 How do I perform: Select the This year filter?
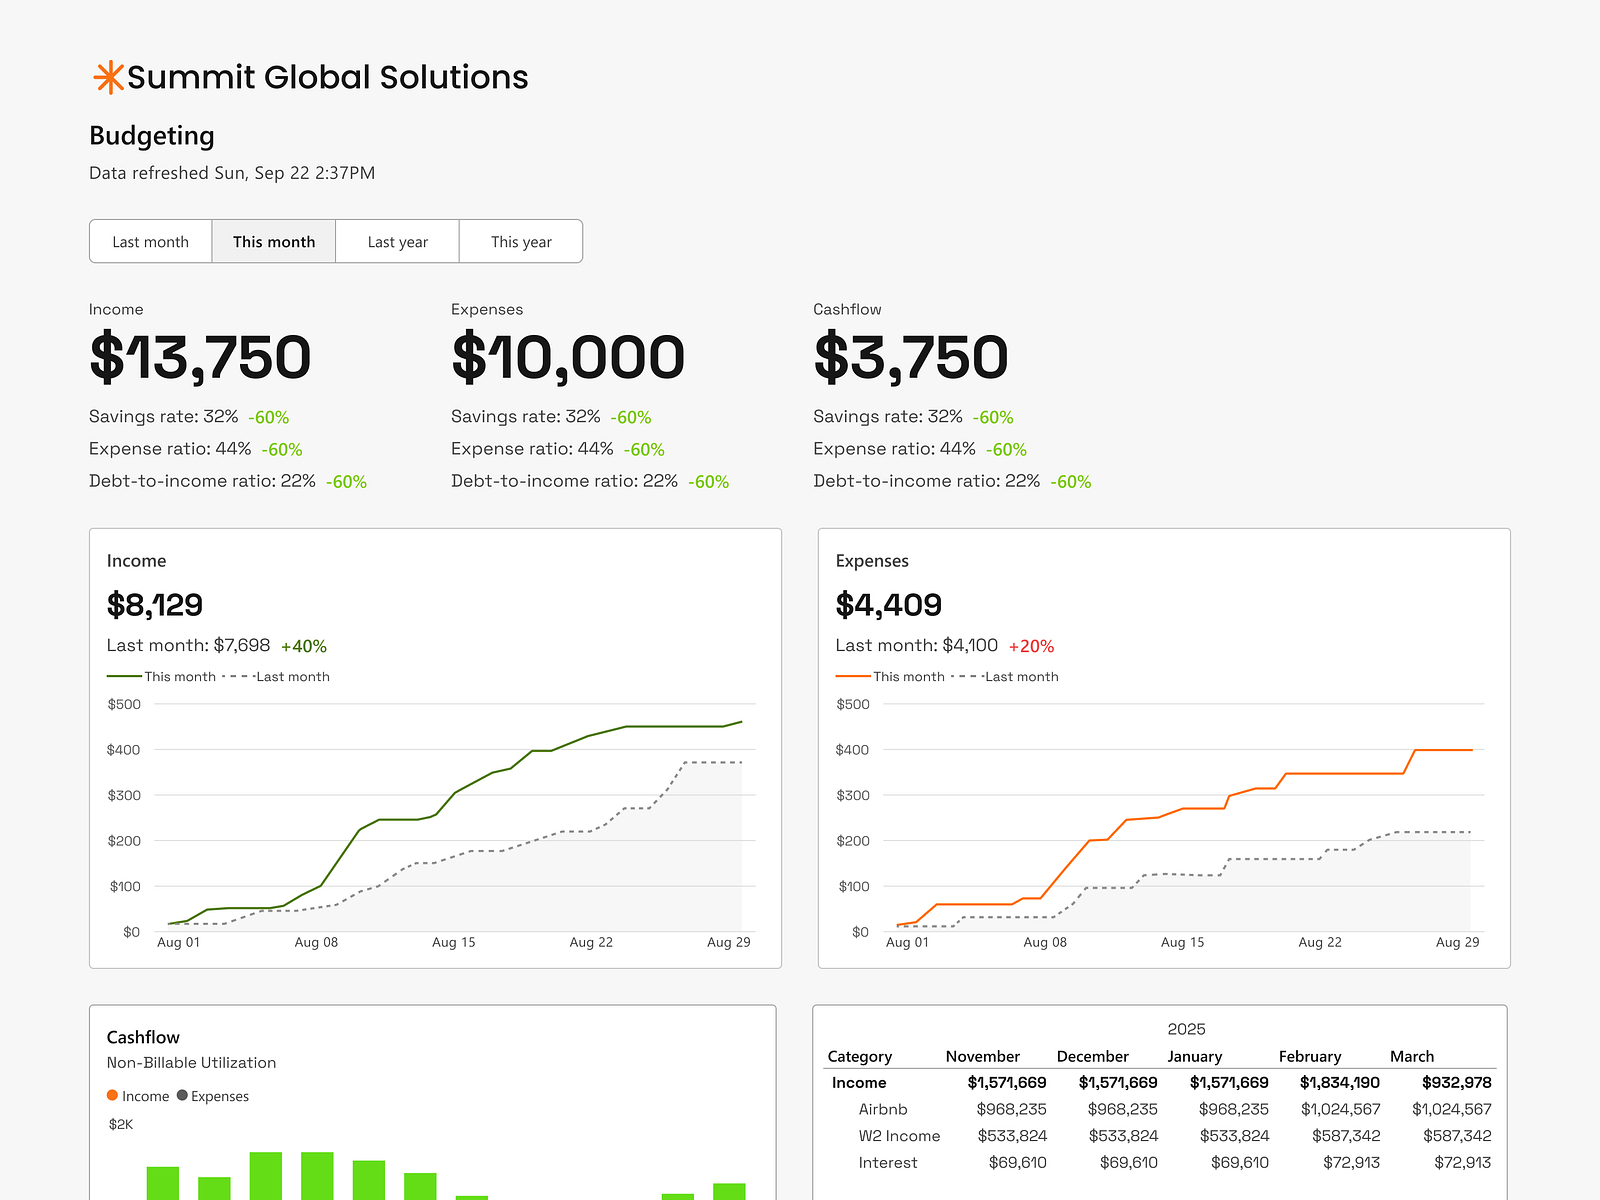(x=520, y=241)
